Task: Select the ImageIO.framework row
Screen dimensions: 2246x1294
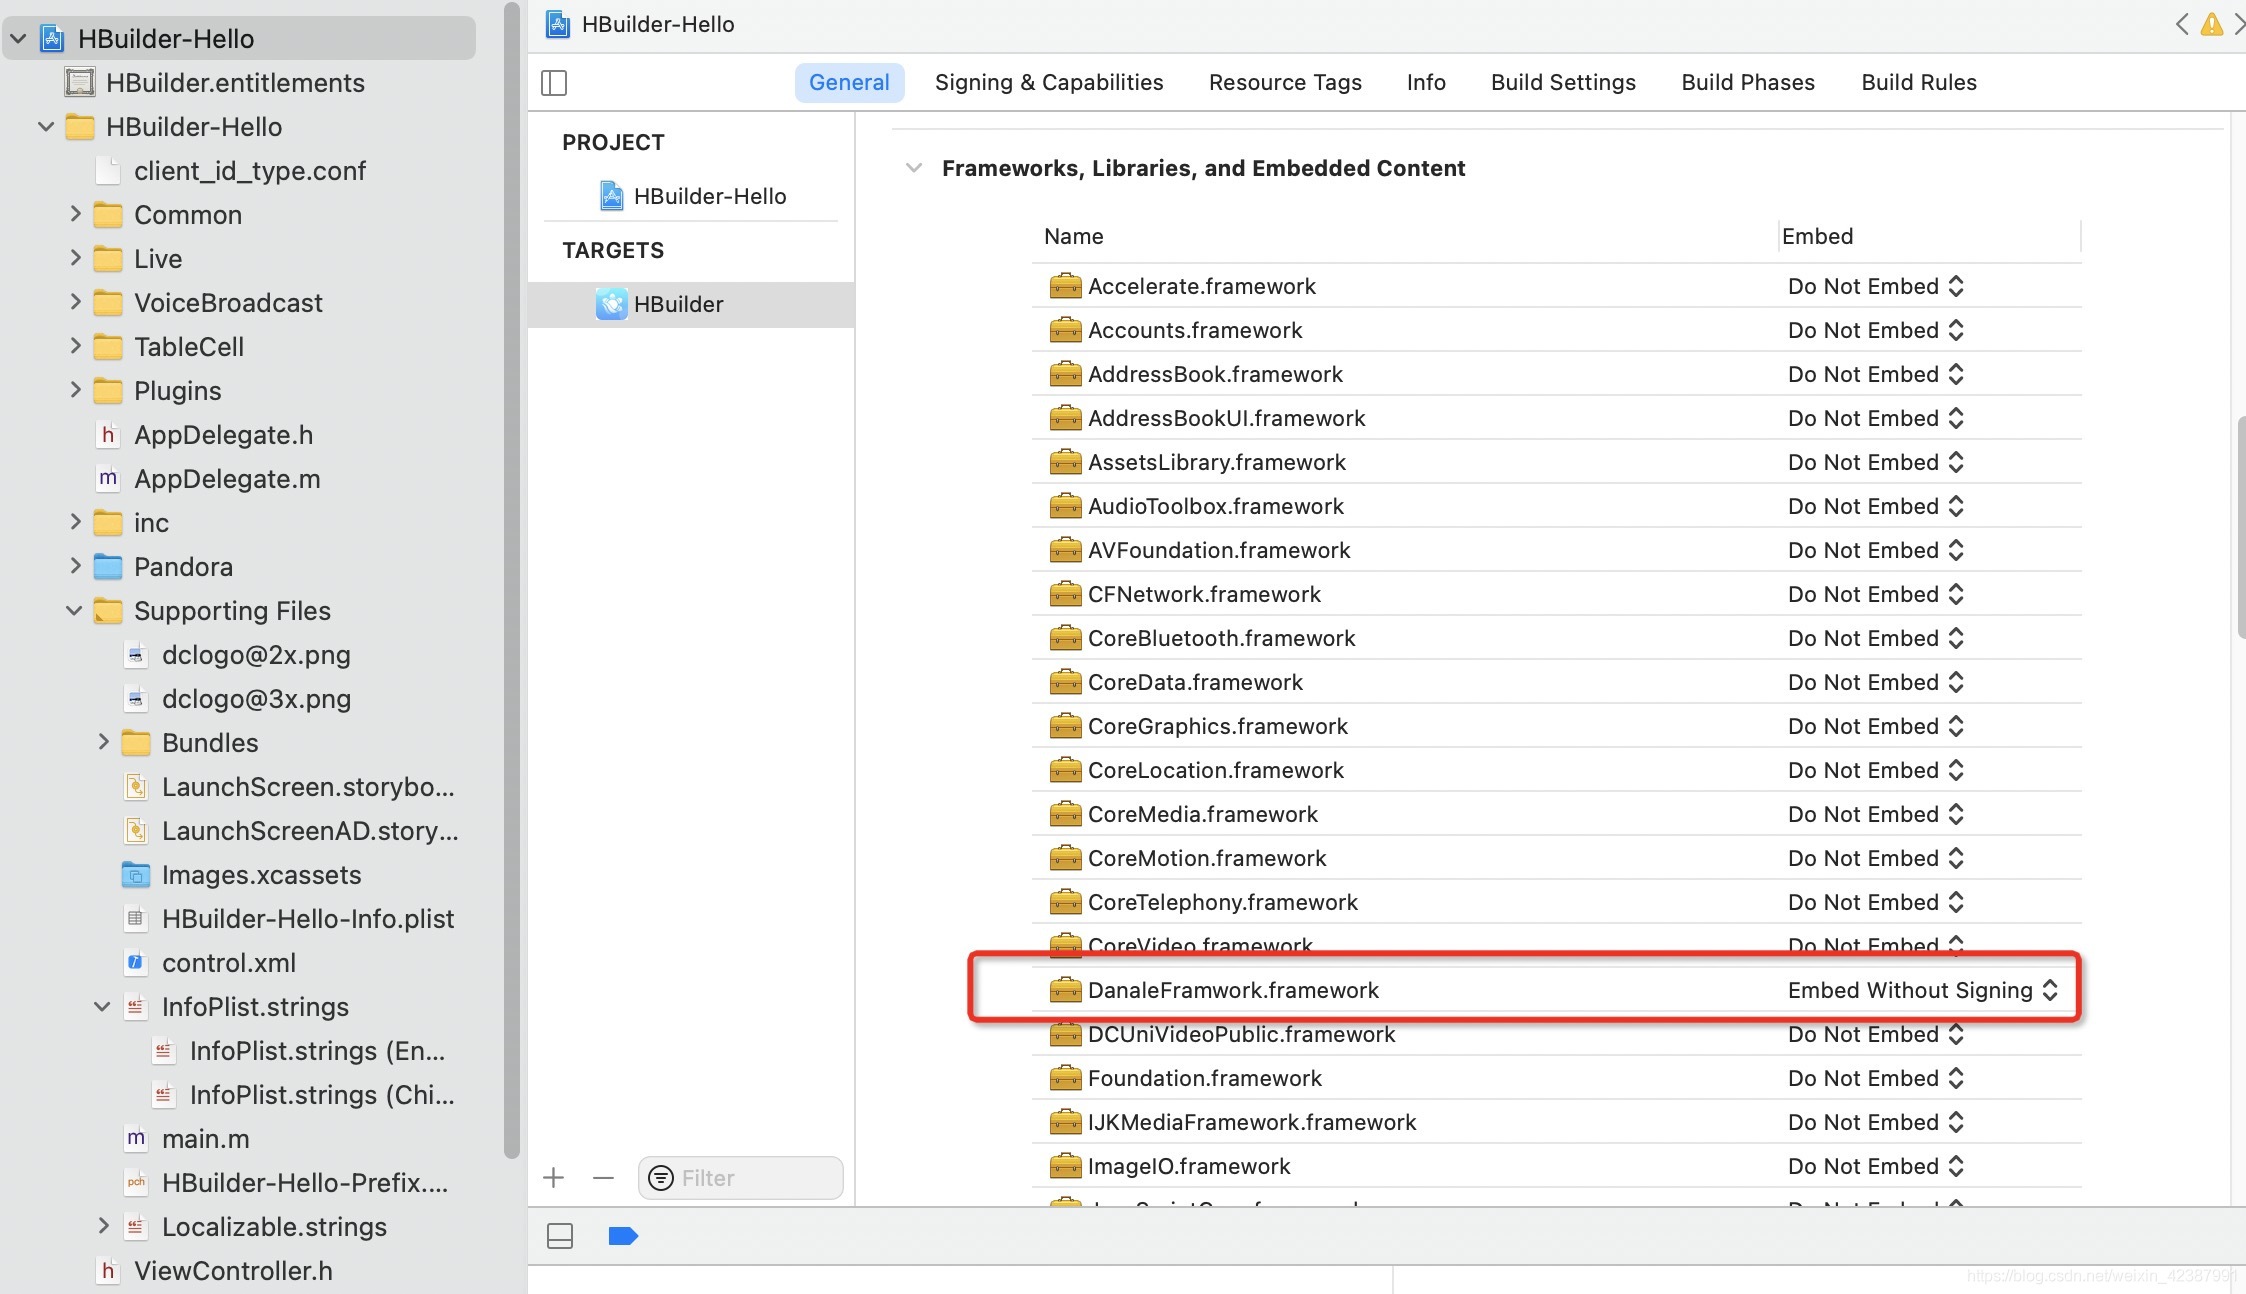Action: pos(1557,1166)
